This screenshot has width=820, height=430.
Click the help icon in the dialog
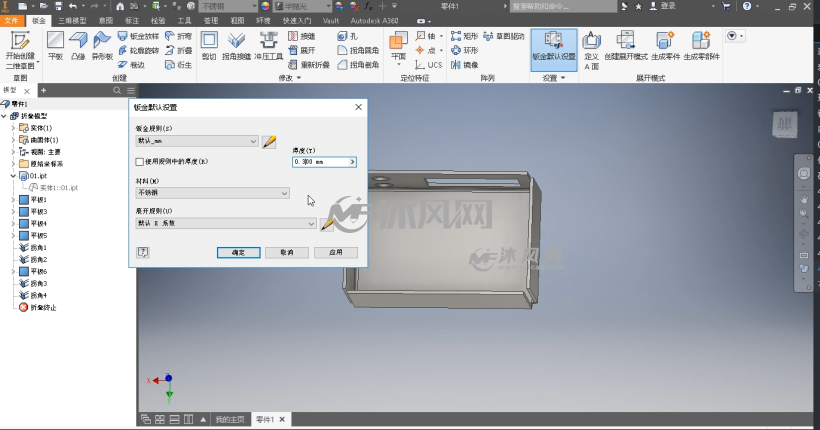pos(143,253)
